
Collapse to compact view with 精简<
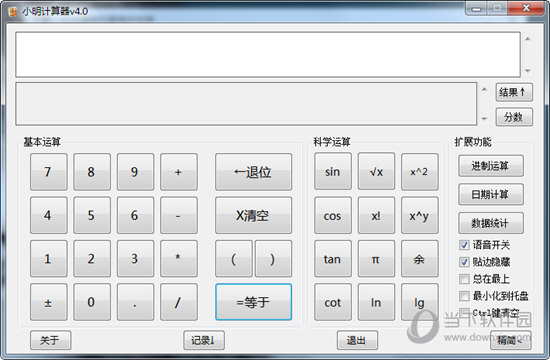(x=511, y=340)
